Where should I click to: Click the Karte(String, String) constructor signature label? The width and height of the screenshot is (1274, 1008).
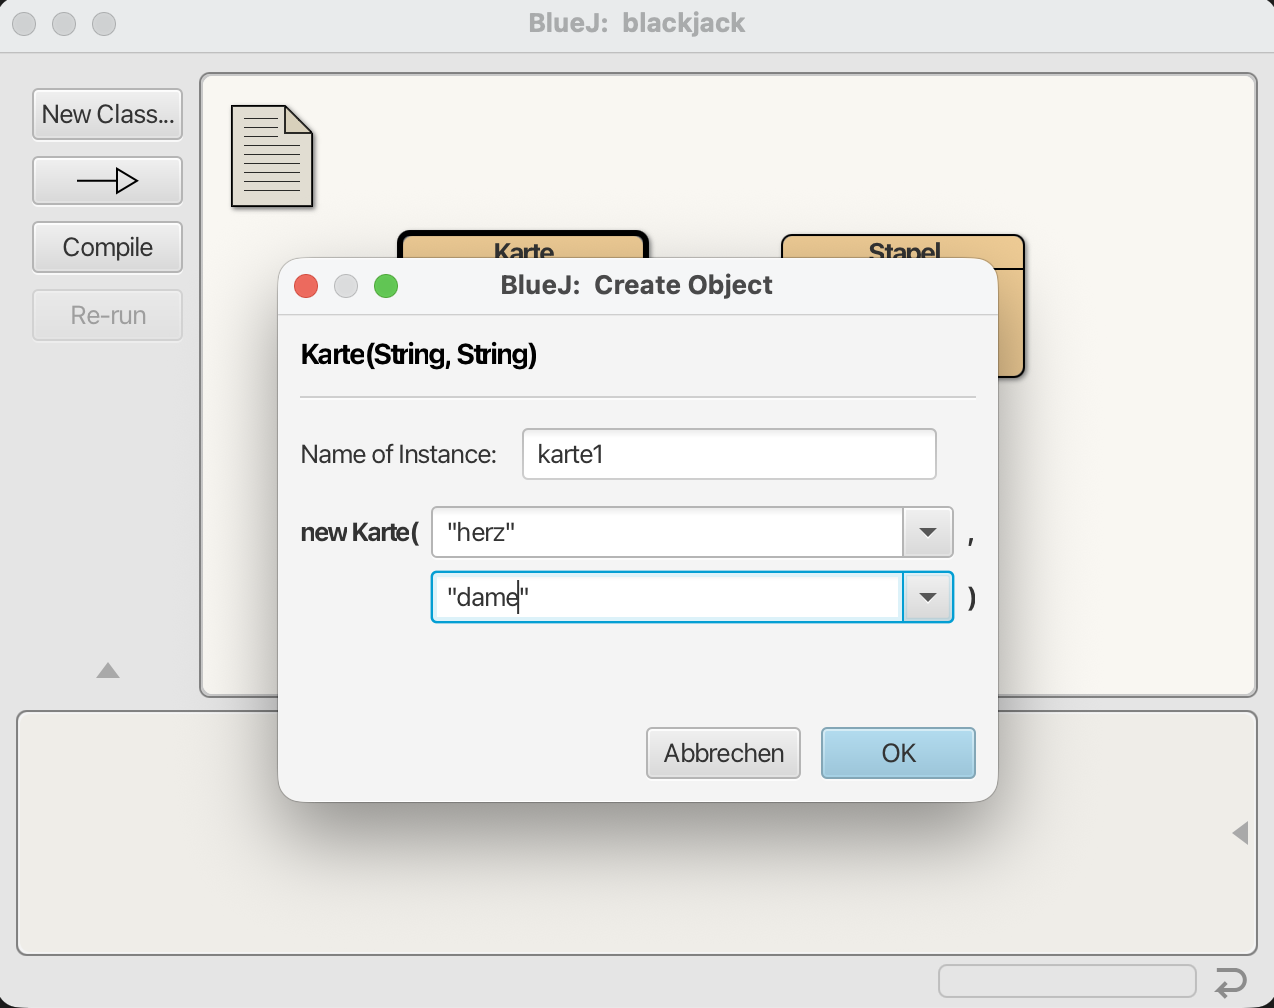(x=419, y=354)
